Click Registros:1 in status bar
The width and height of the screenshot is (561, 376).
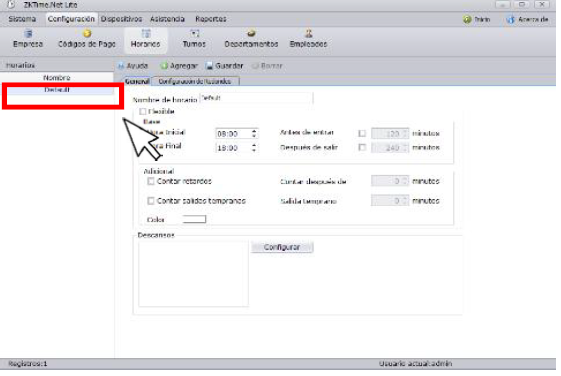pyautogui.click(x=28, y=364)
